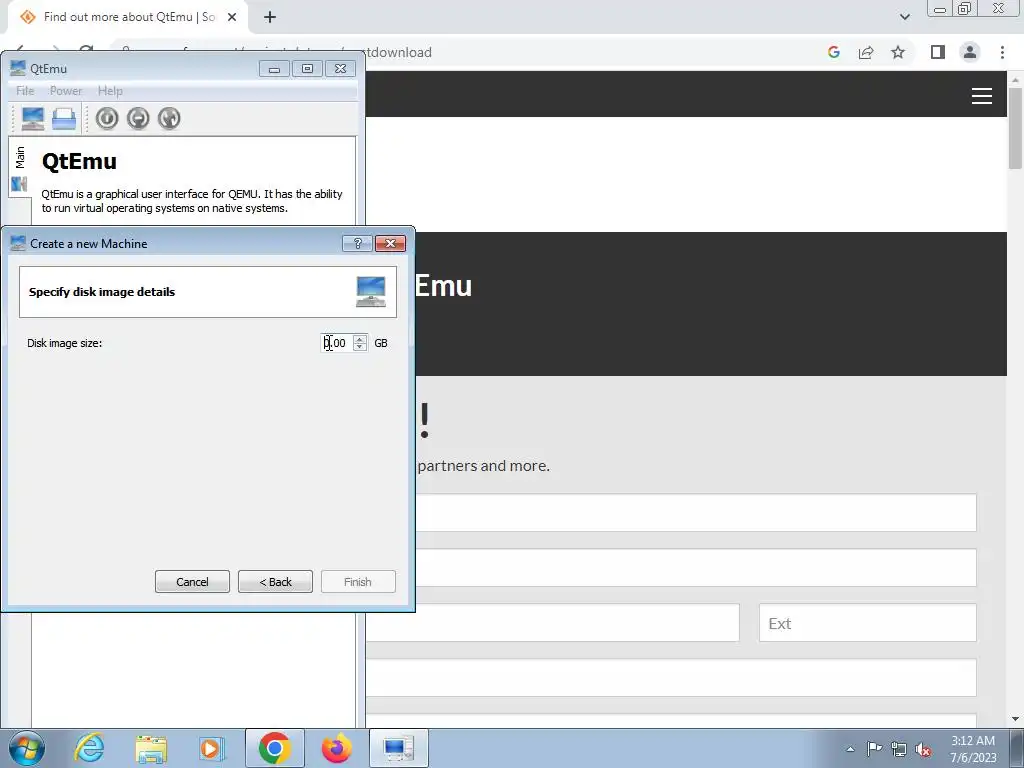Click the Cancel button in the wizard

(192, 582)
